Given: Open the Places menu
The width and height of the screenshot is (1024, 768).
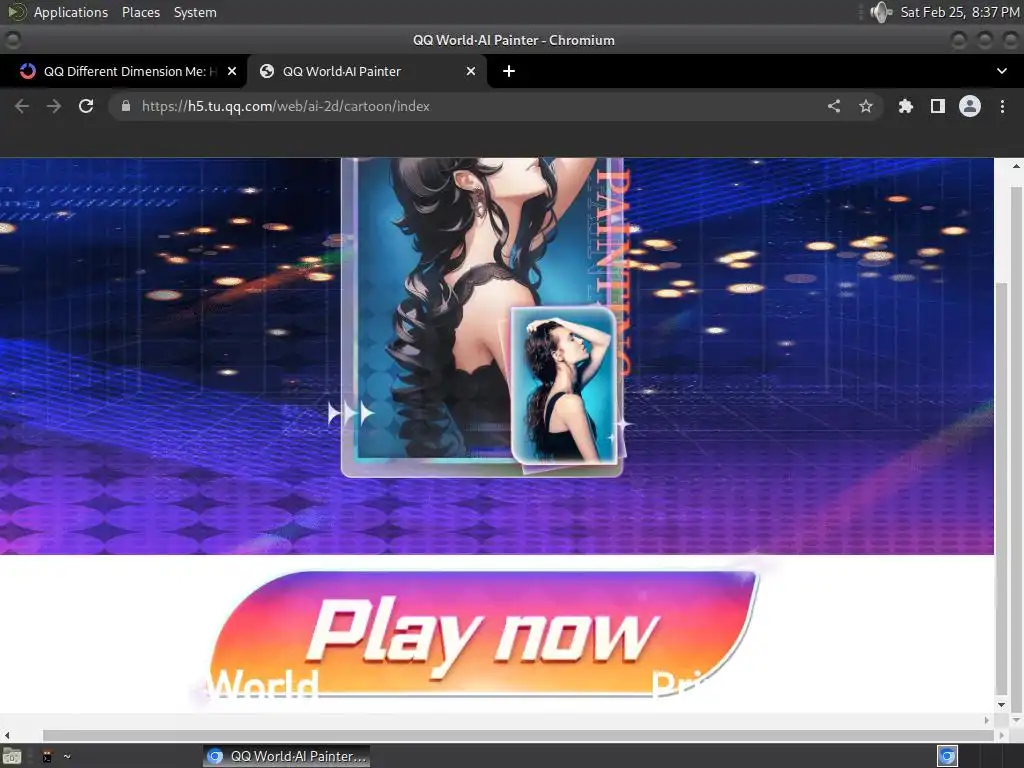Looking at the screenshot, I should click(x=140, y=12).
